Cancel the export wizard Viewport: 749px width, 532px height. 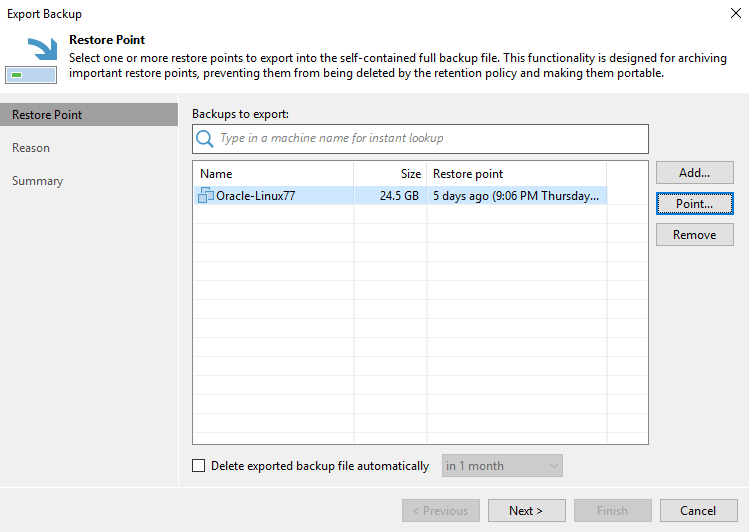(x=698, y=511)
